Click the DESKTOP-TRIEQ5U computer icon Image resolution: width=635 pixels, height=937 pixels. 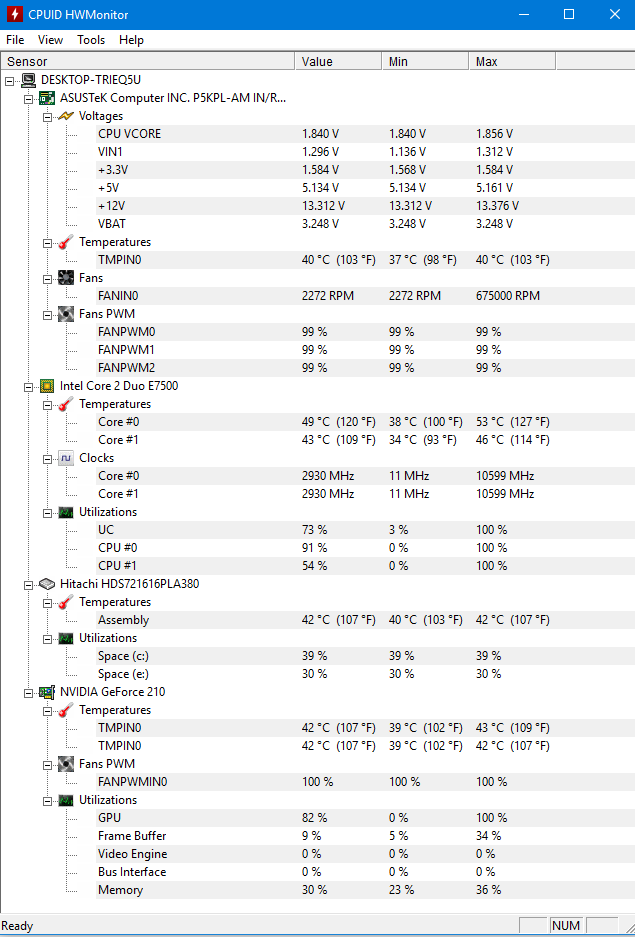[x=28, y=80]
